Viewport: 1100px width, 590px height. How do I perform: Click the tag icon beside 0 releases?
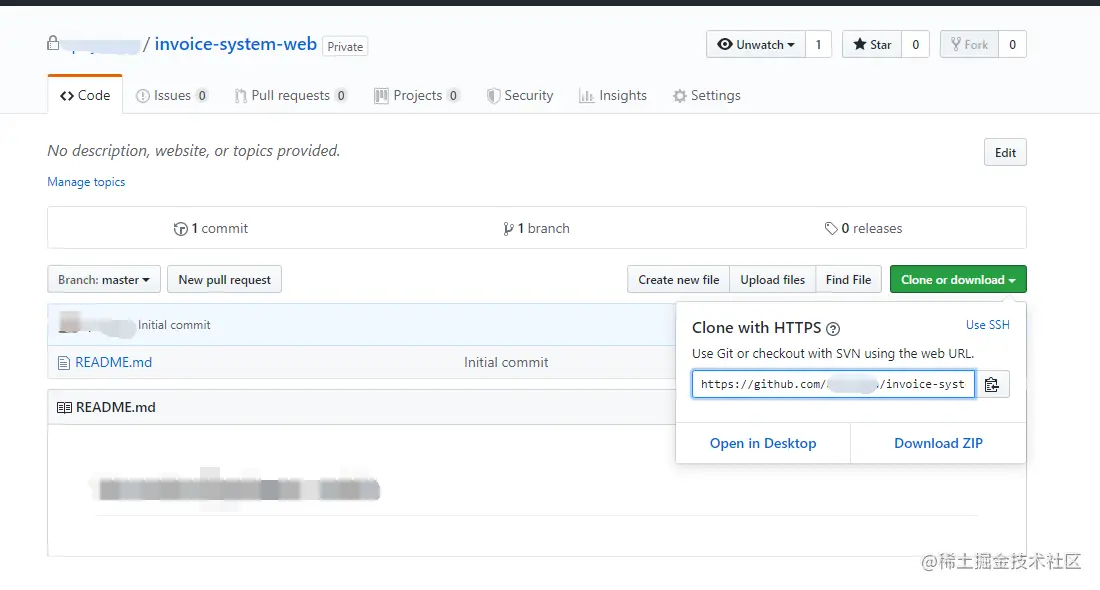[x=831, y=229]
